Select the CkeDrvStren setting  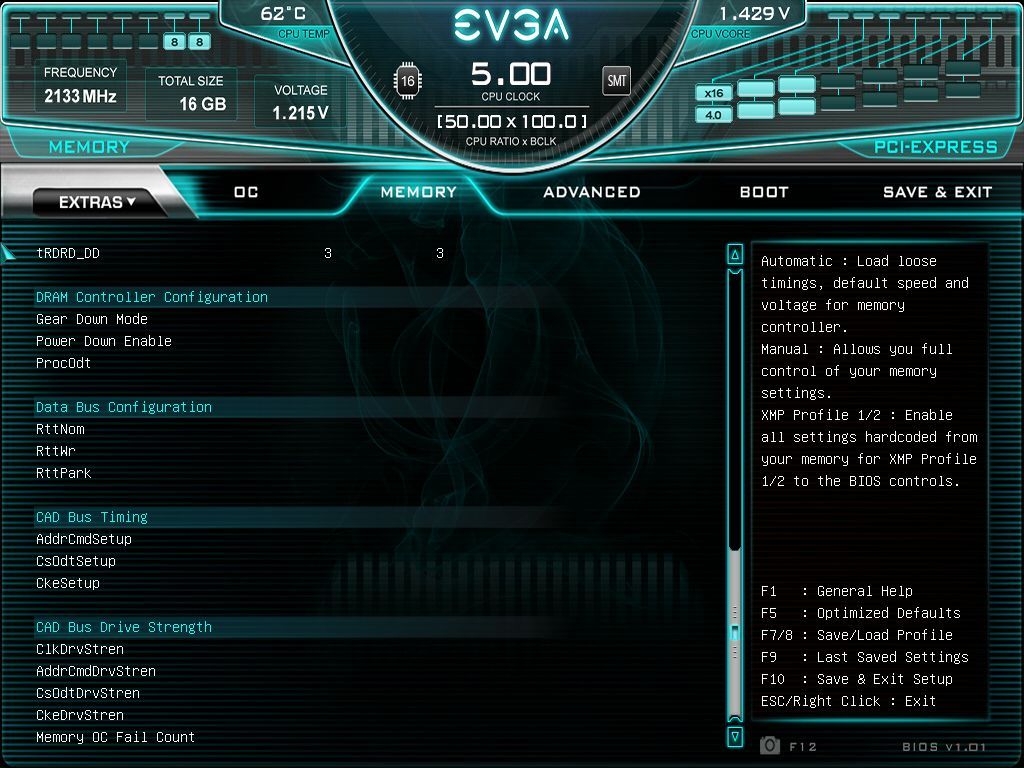80,715
